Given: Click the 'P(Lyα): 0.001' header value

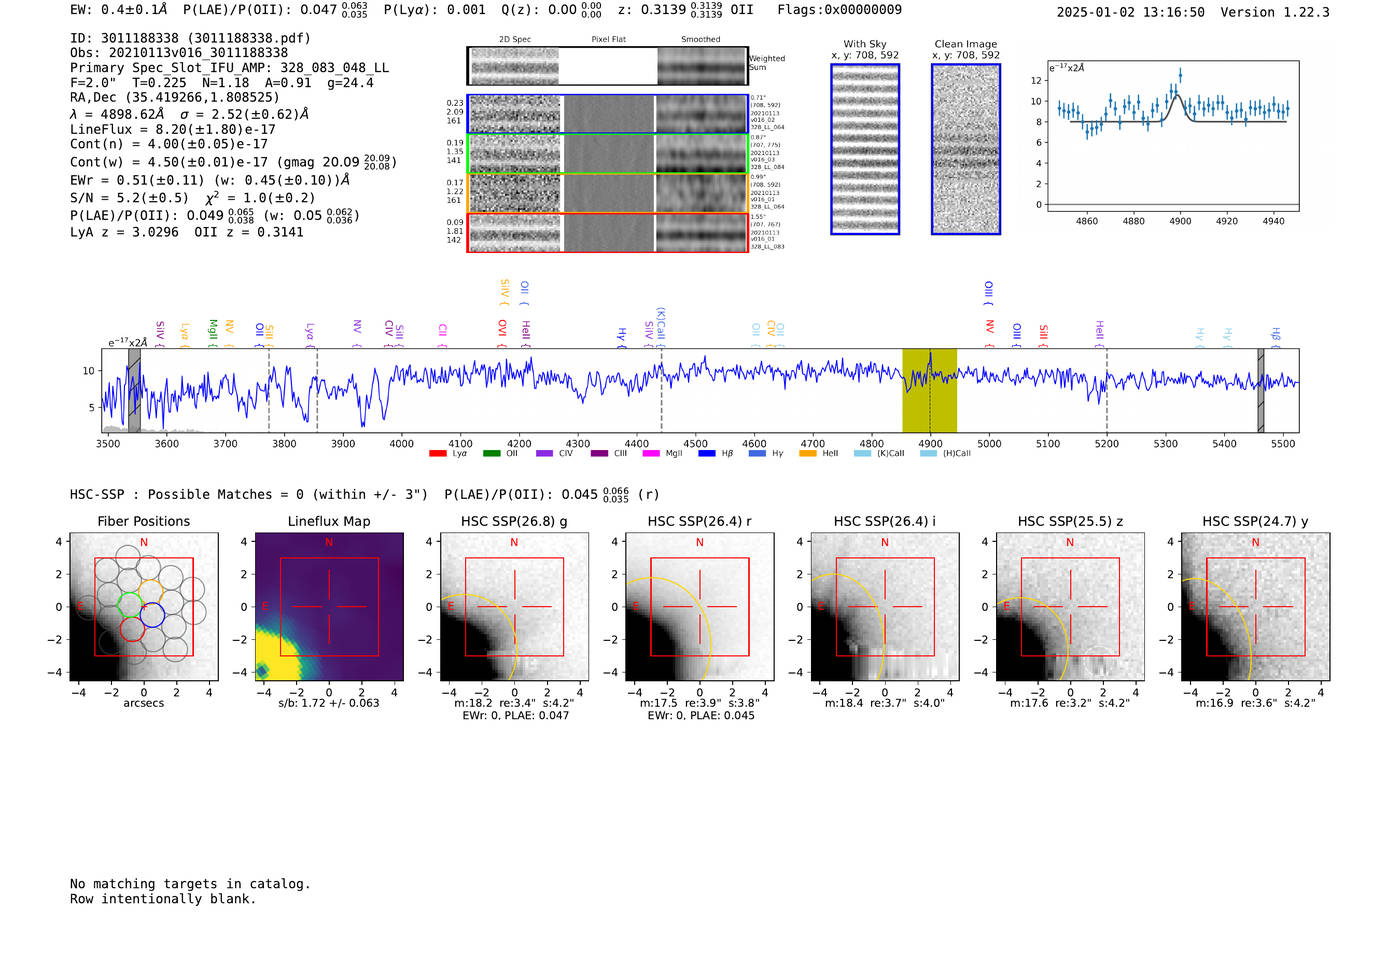Looking at the screenshot, I should (x=435, y=10).
